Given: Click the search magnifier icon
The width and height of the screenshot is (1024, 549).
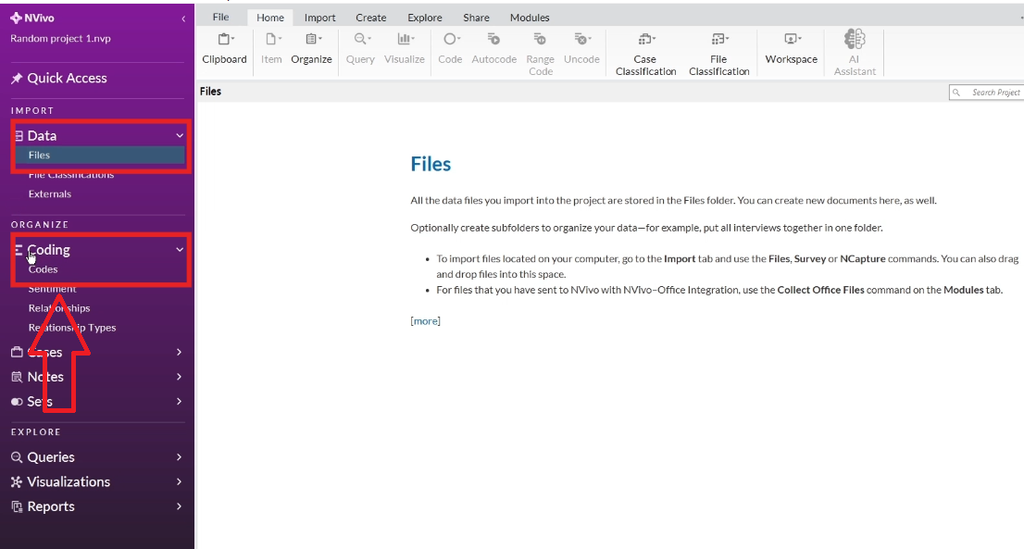Looking at the screenshot, I should 956,93.
